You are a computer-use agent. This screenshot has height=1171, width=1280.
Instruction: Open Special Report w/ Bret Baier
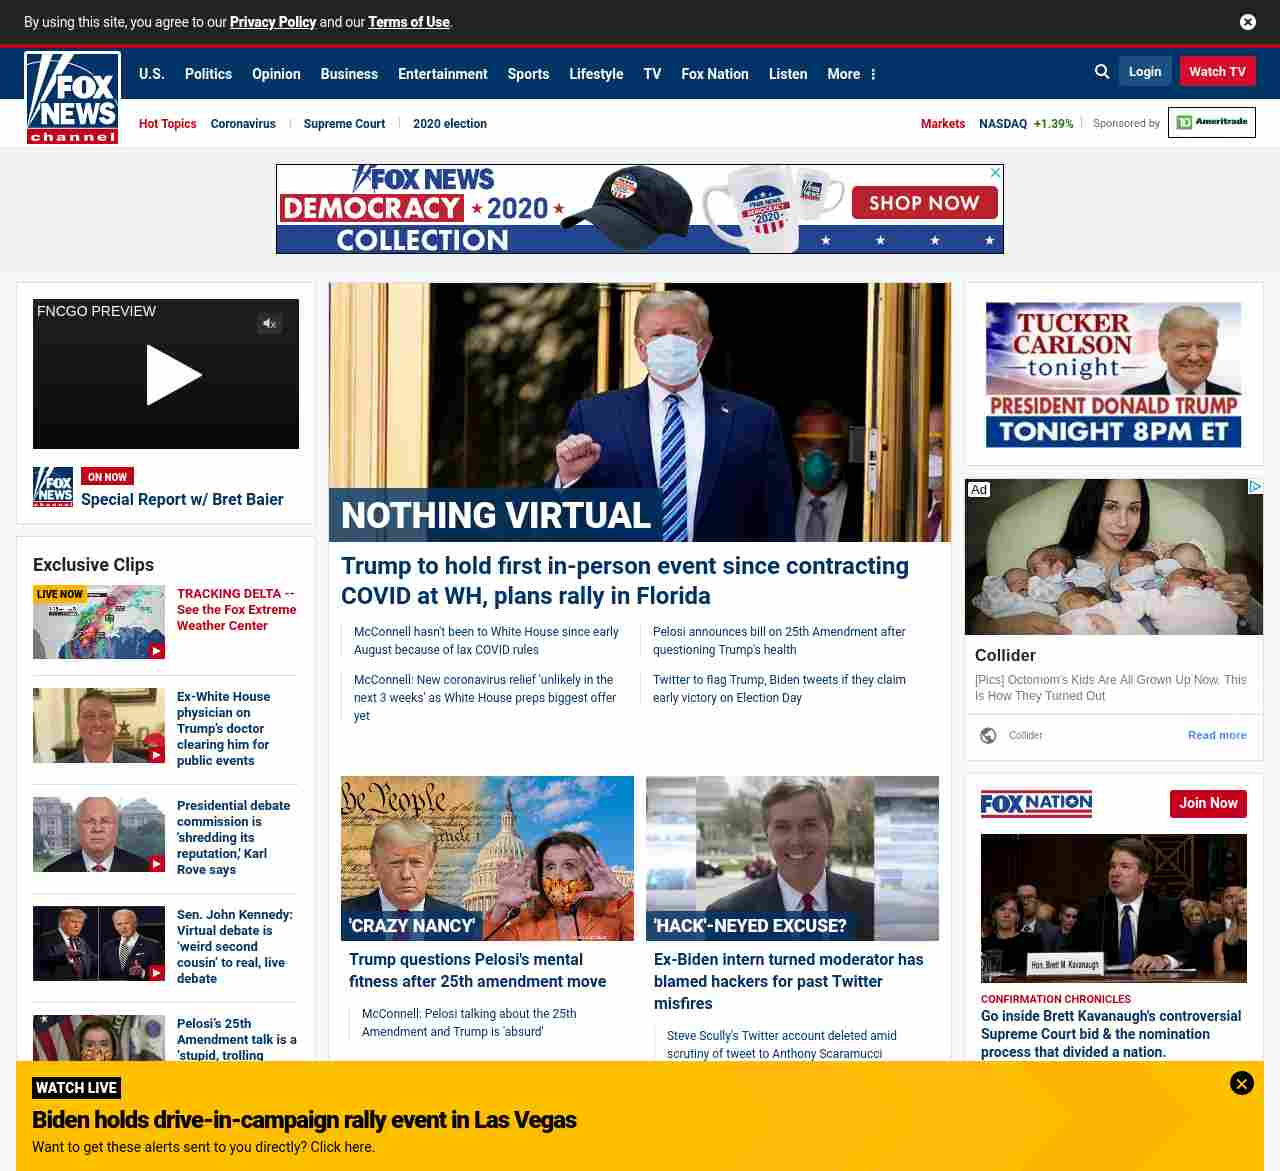click(182, 499)
